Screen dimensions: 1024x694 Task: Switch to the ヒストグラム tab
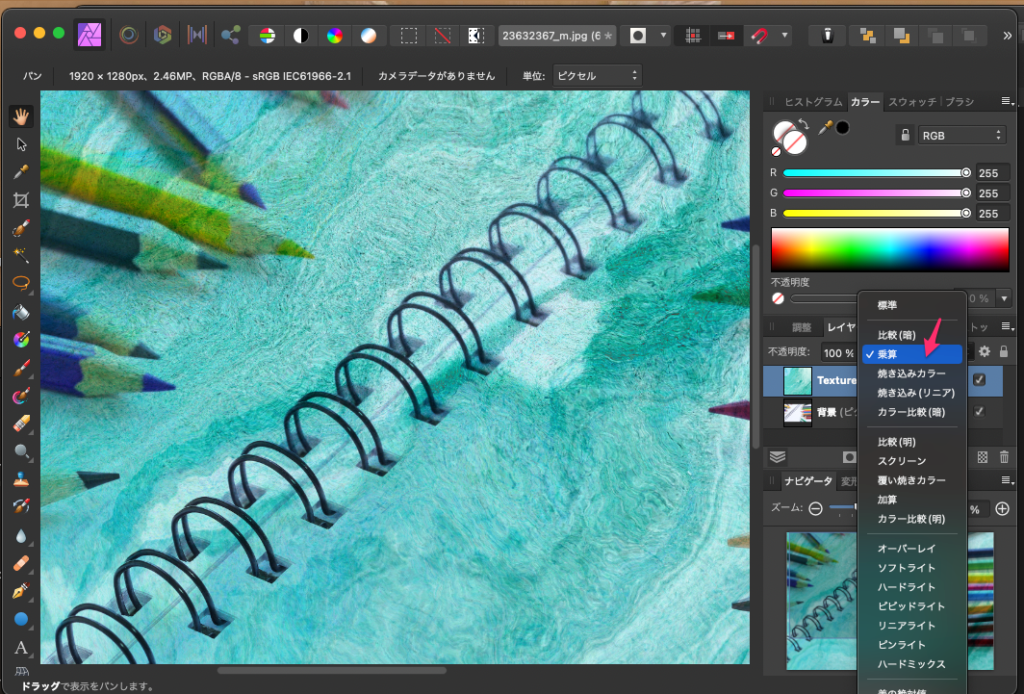click(813, 102)
